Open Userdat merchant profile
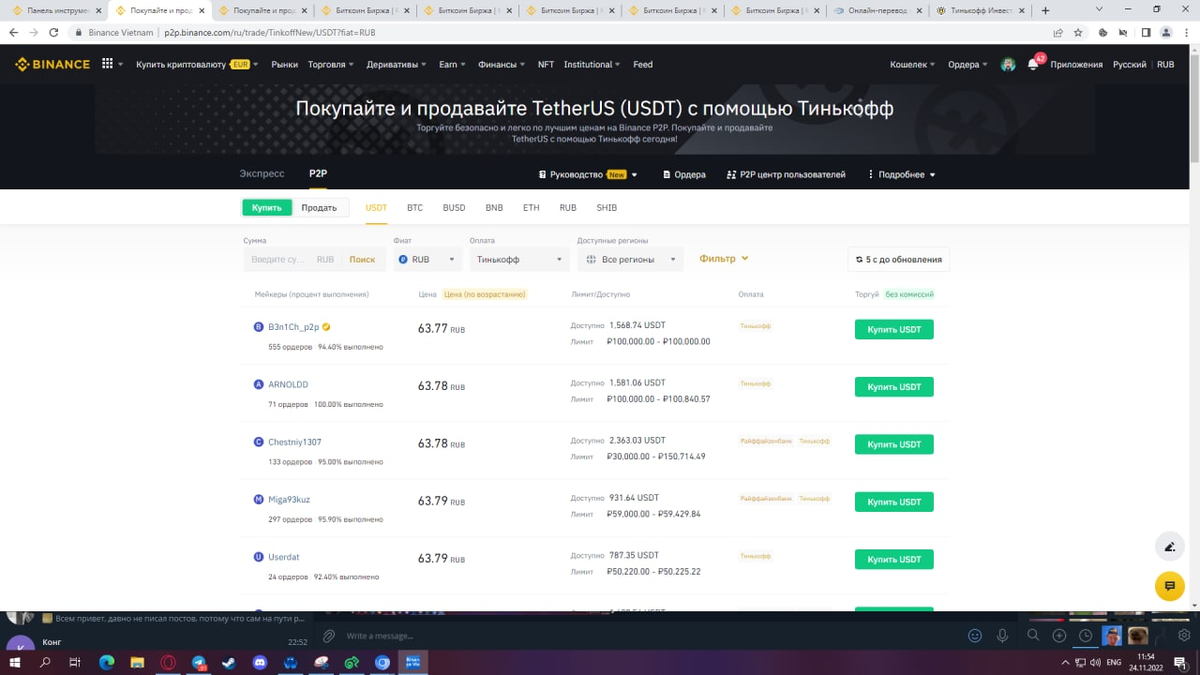 coord(283,557)
